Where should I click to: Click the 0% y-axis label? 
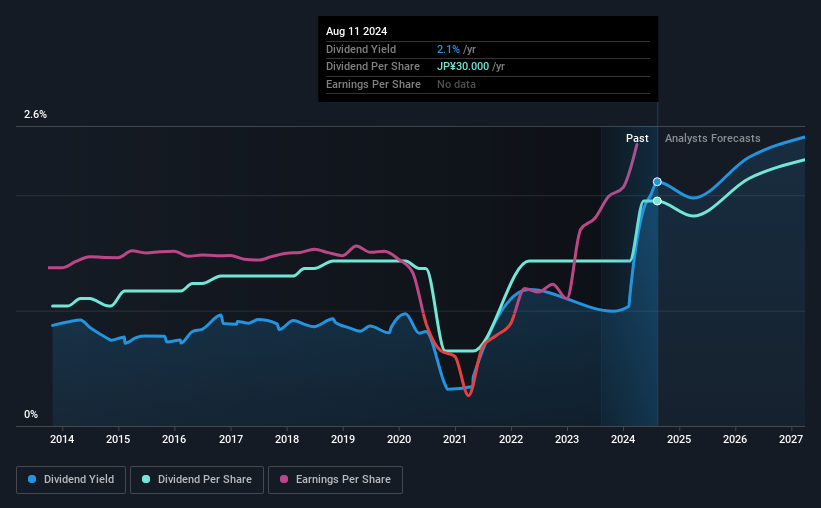pos(31,414)
